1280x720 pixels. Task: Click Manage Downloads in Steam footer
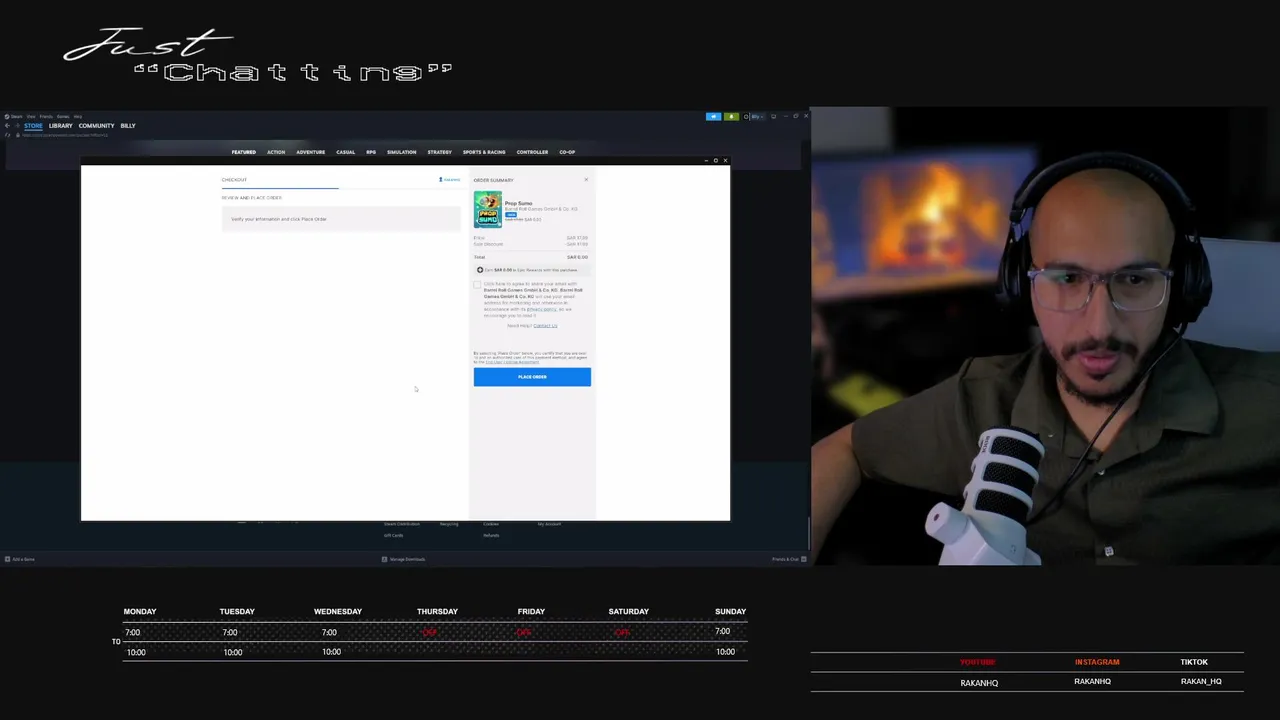[x=407, y=559]
